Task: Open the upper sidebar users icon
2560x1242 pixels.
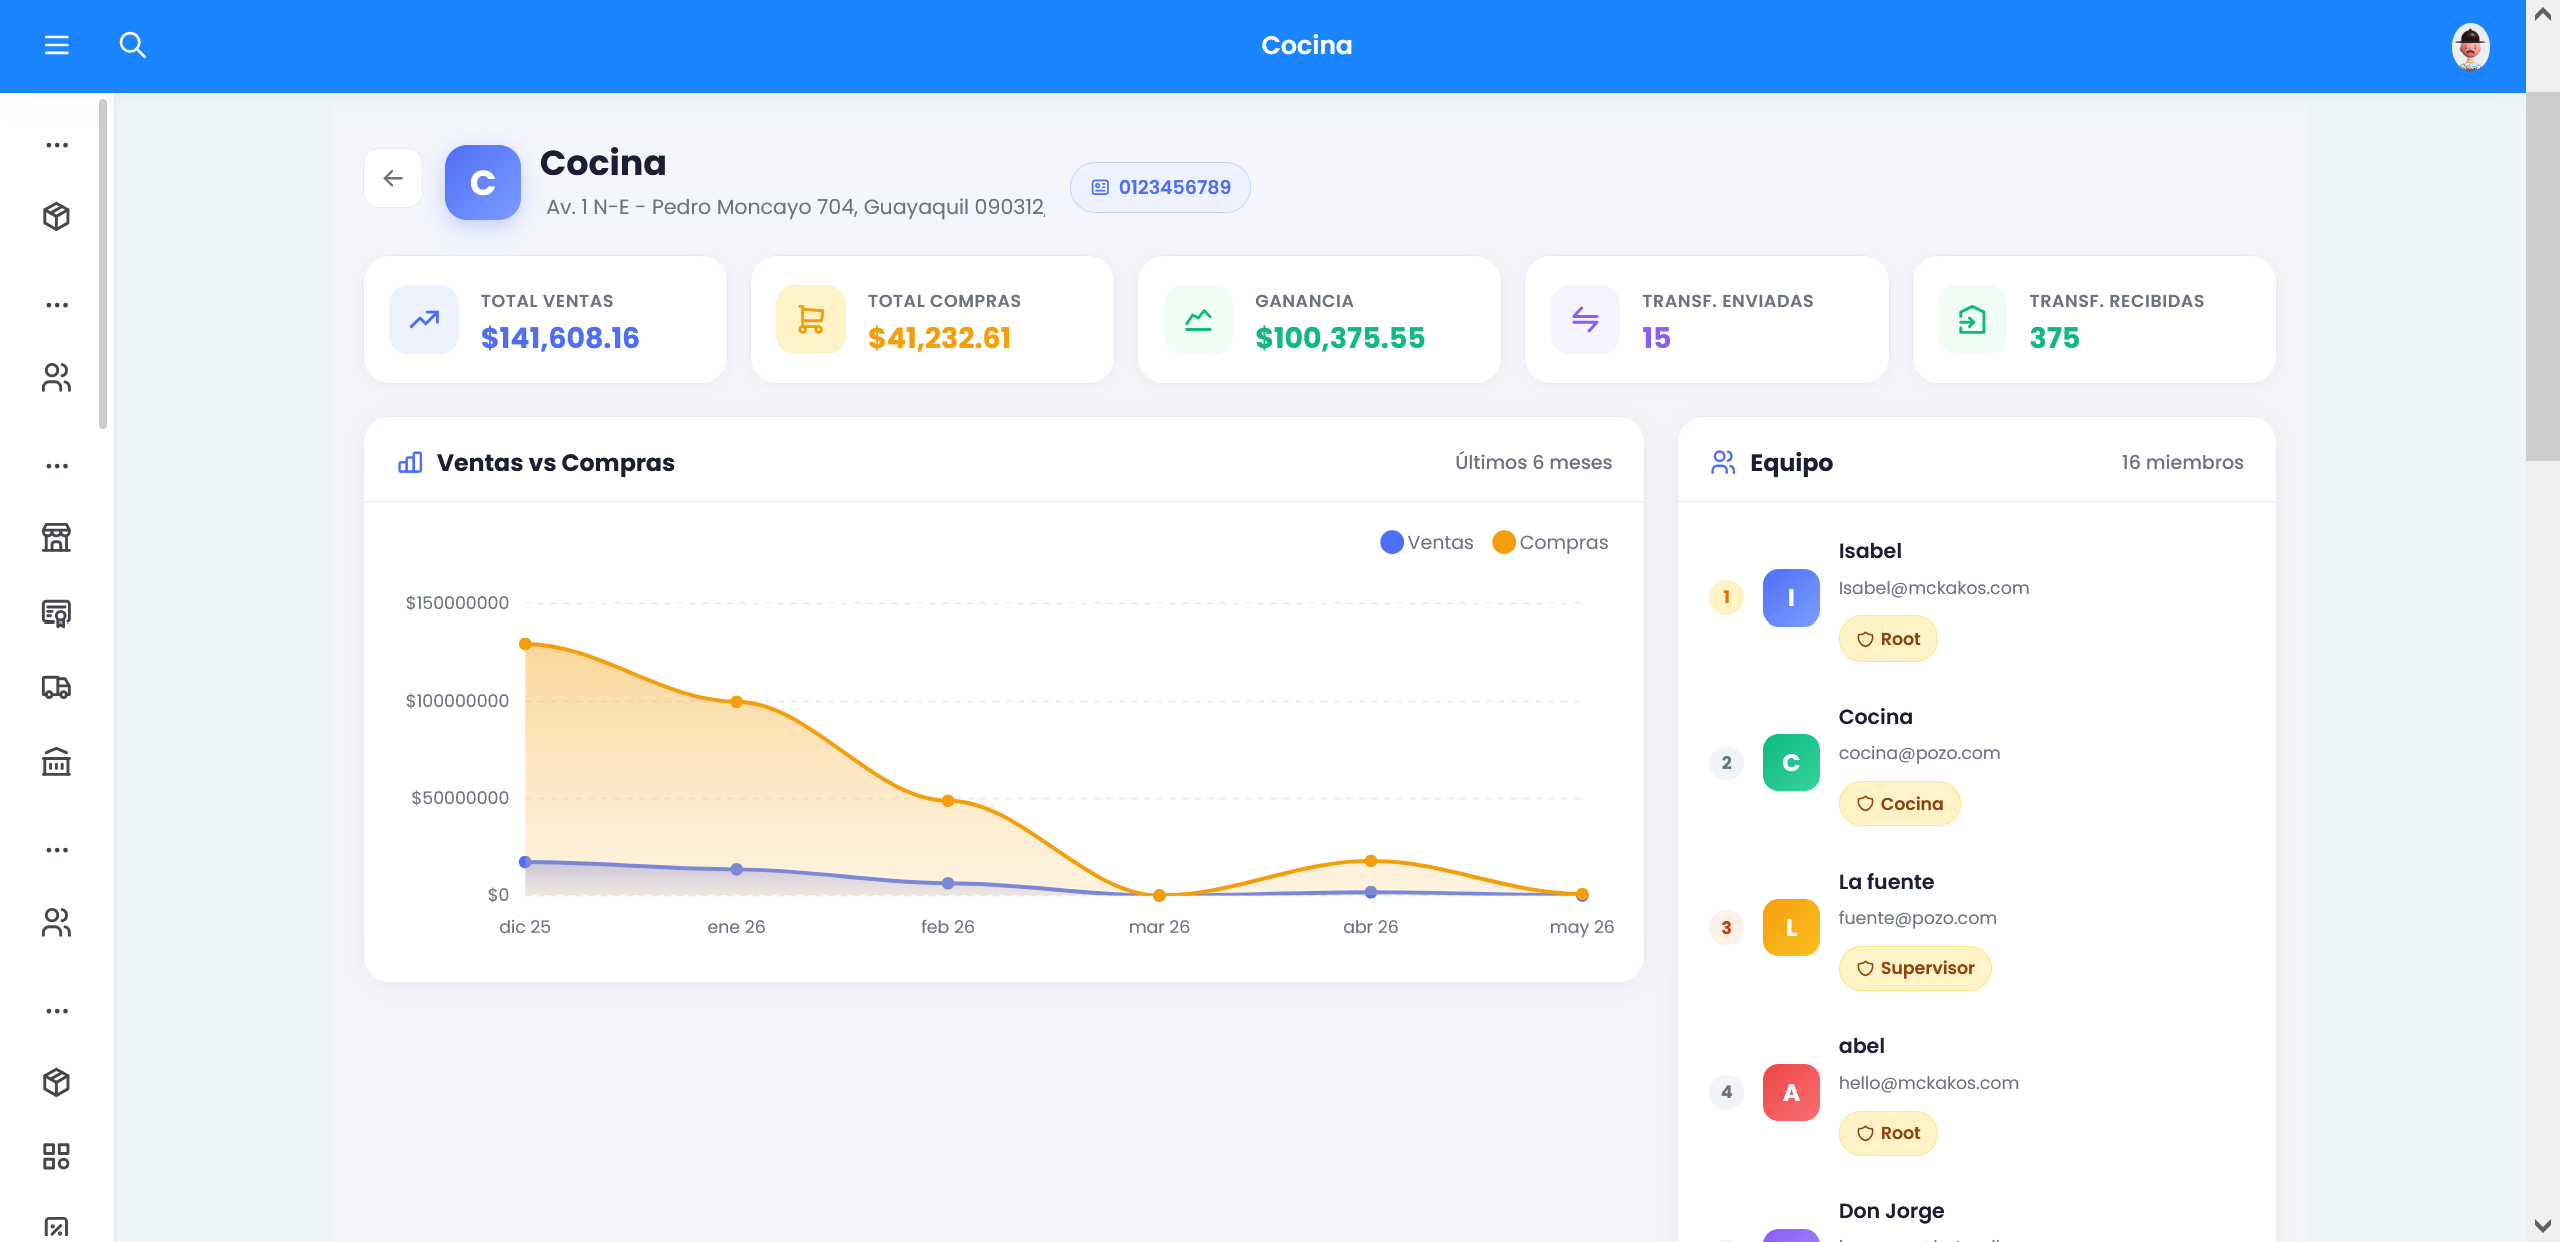Action: click(x=56, y=377)
